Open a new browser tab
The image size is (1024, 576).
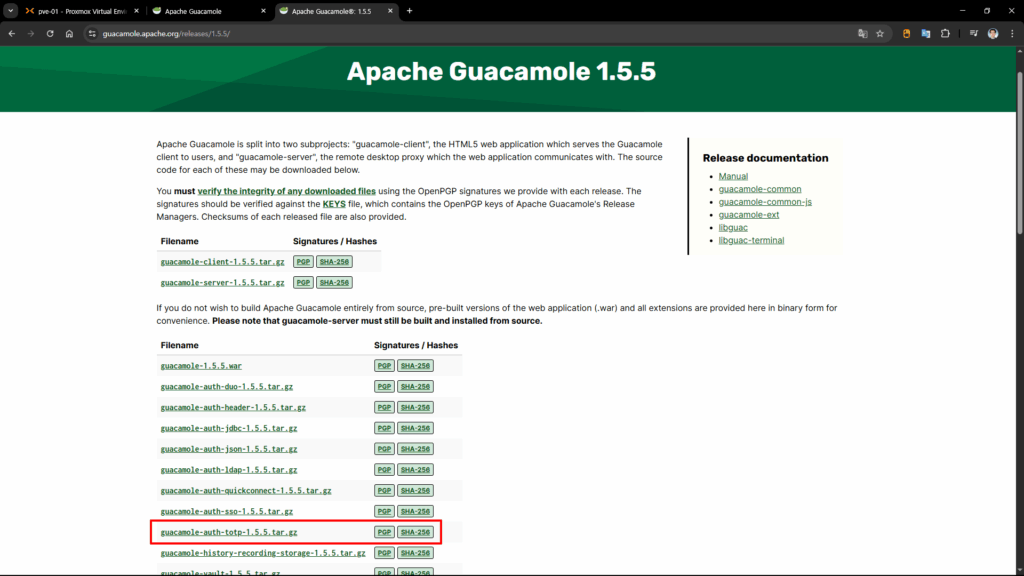click(x=409, y=11)
